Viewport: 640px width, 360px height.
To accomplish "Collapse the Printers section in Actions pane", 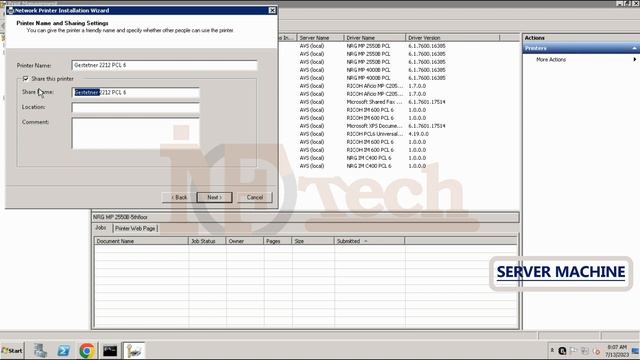I will coord(634,48).
